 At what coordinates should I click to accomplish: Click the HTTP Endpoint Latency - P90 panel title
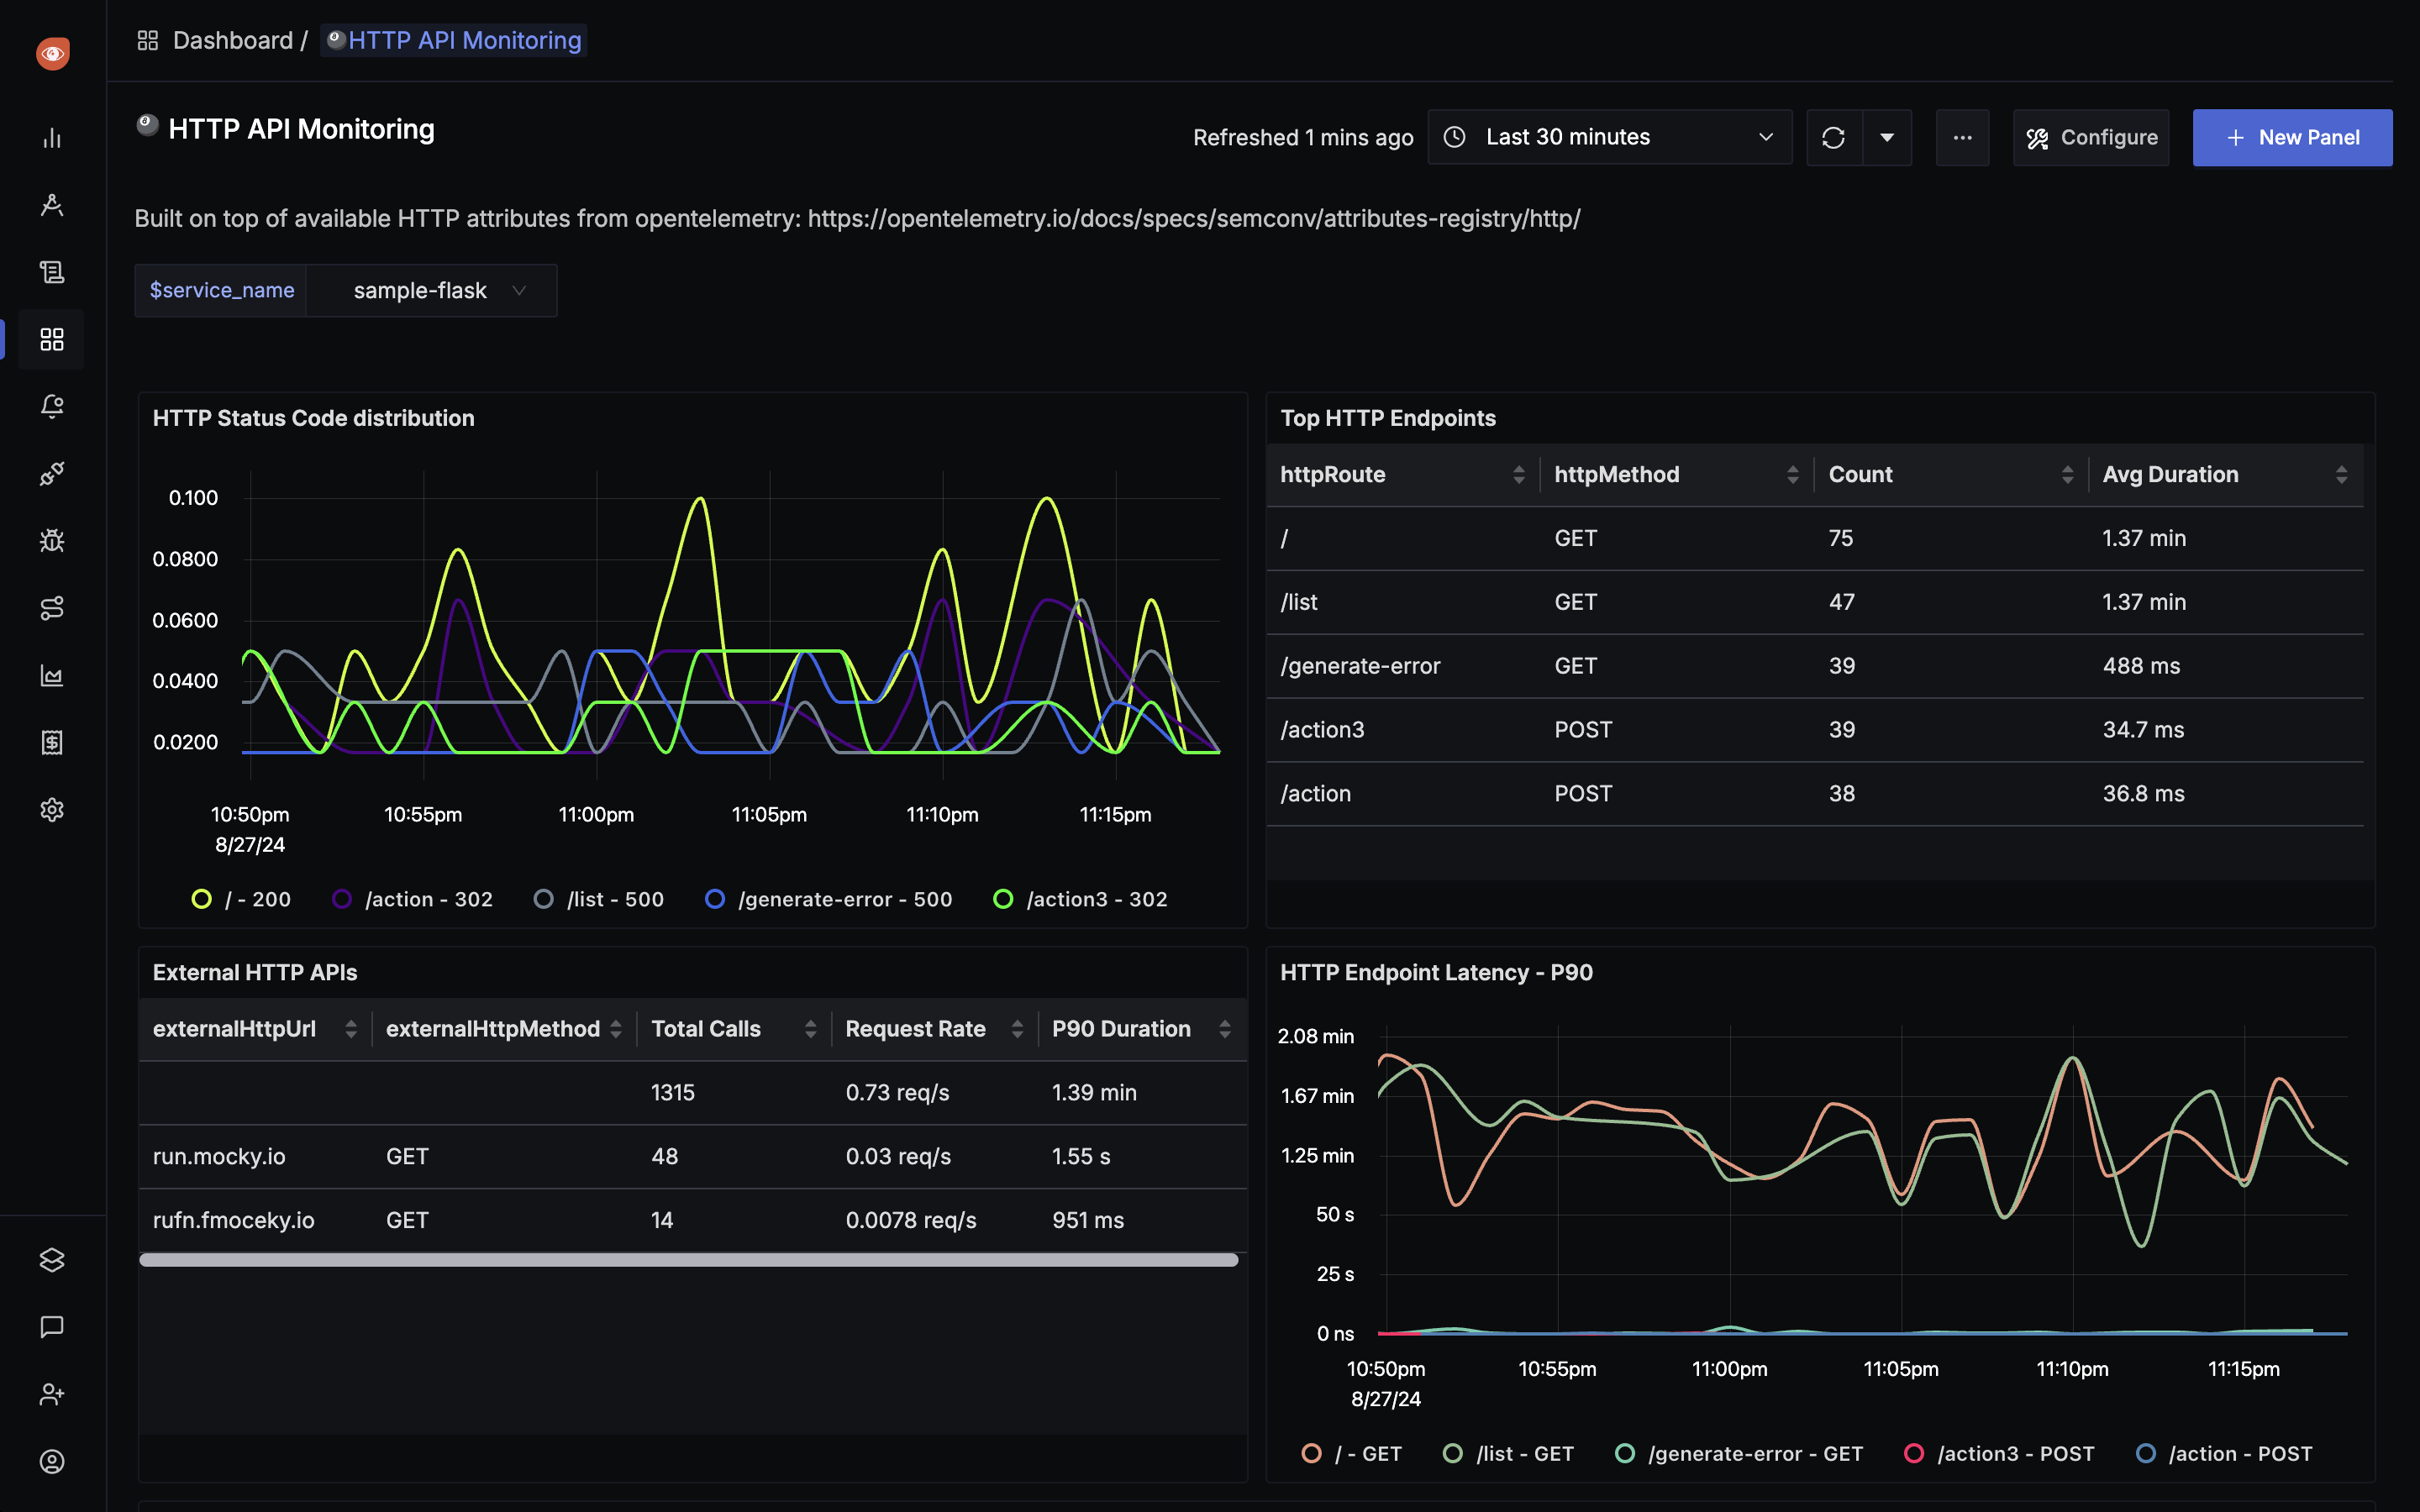tap(1436, 972)
